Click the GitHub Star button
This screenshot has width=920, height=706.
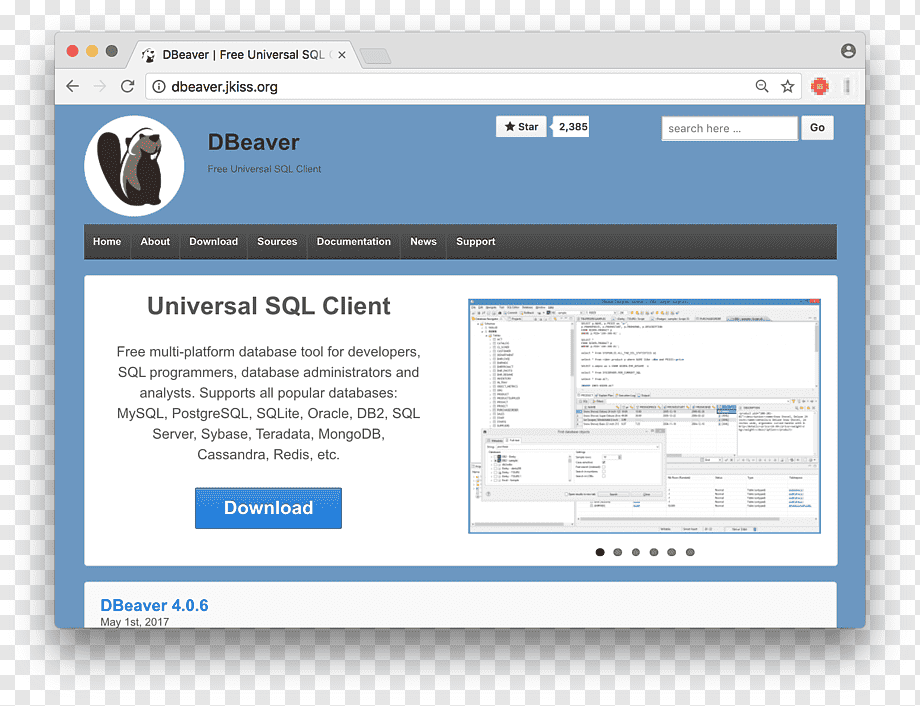[x=521, y=127]
